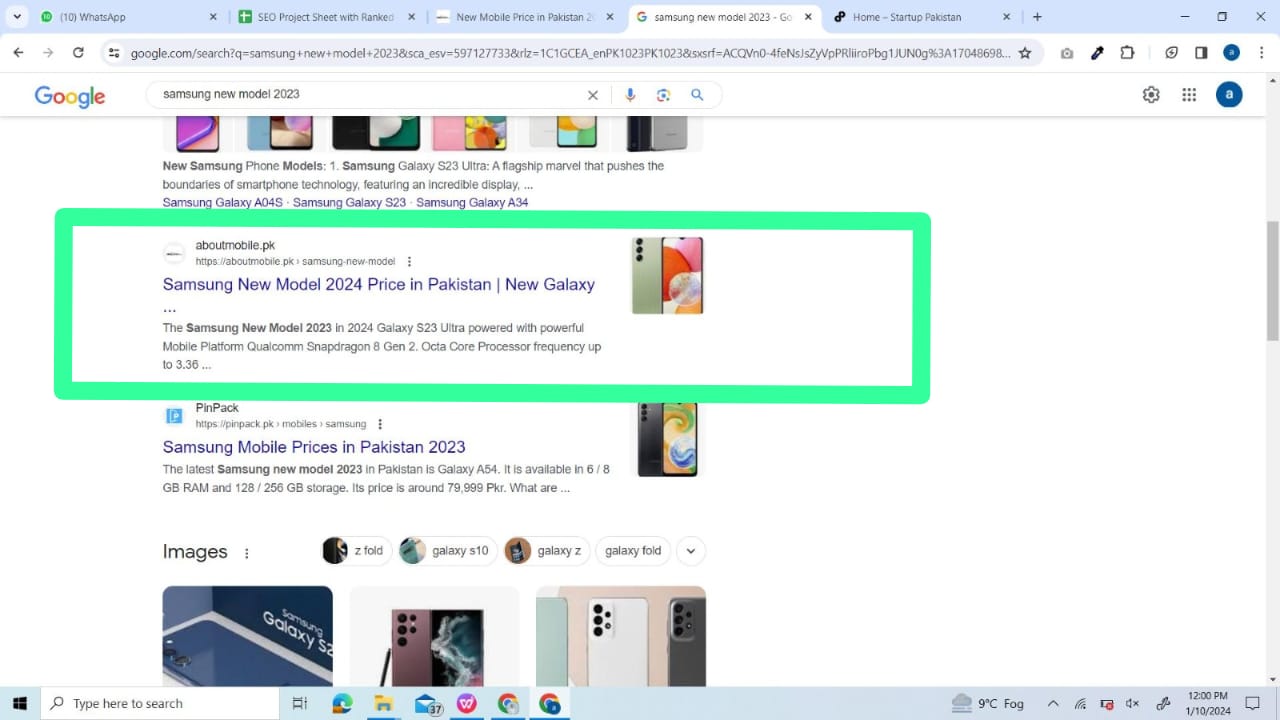Image resolution: width=1280 pixels, height=720 pixels.
Task: Open aboutmobile.pk result phone thumbnail
Action: [667, 275]
